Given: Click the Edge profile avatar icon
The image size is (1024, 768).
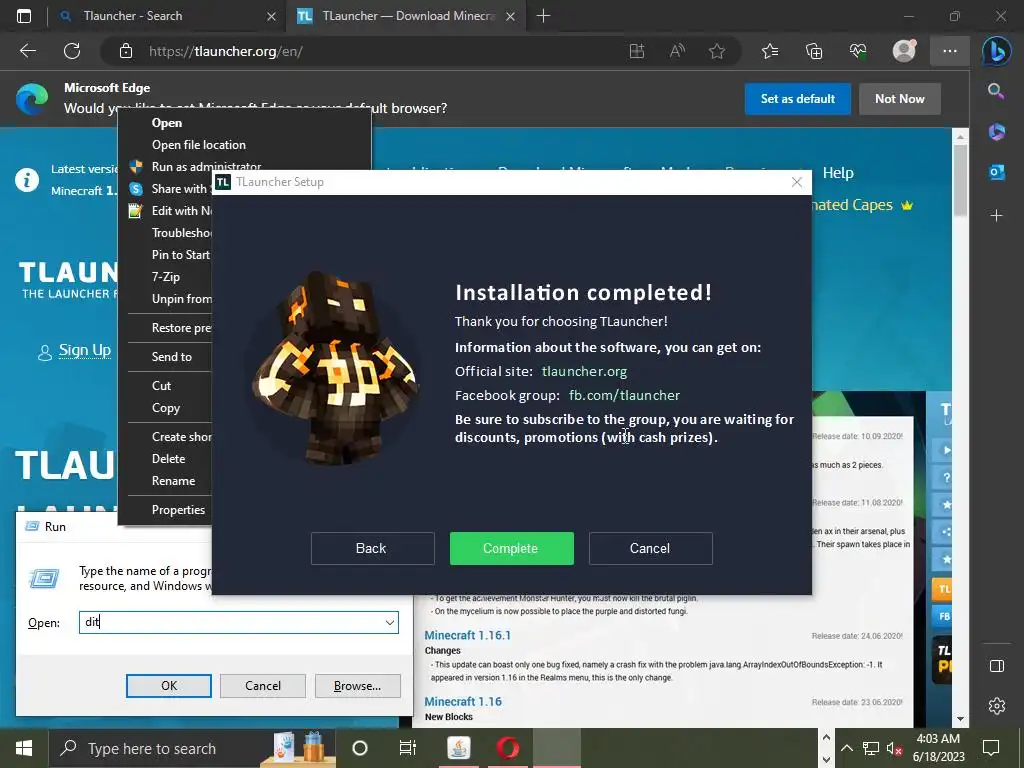Looking at the screenshot, I should coord(904,51).
